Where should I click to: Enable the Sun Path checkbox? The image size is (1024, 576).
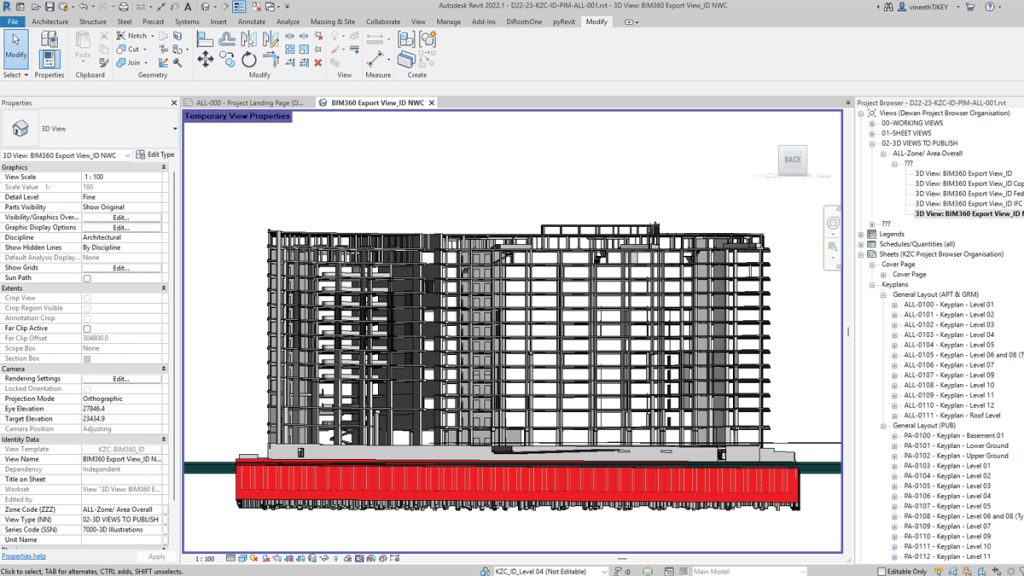coord(87,278)
